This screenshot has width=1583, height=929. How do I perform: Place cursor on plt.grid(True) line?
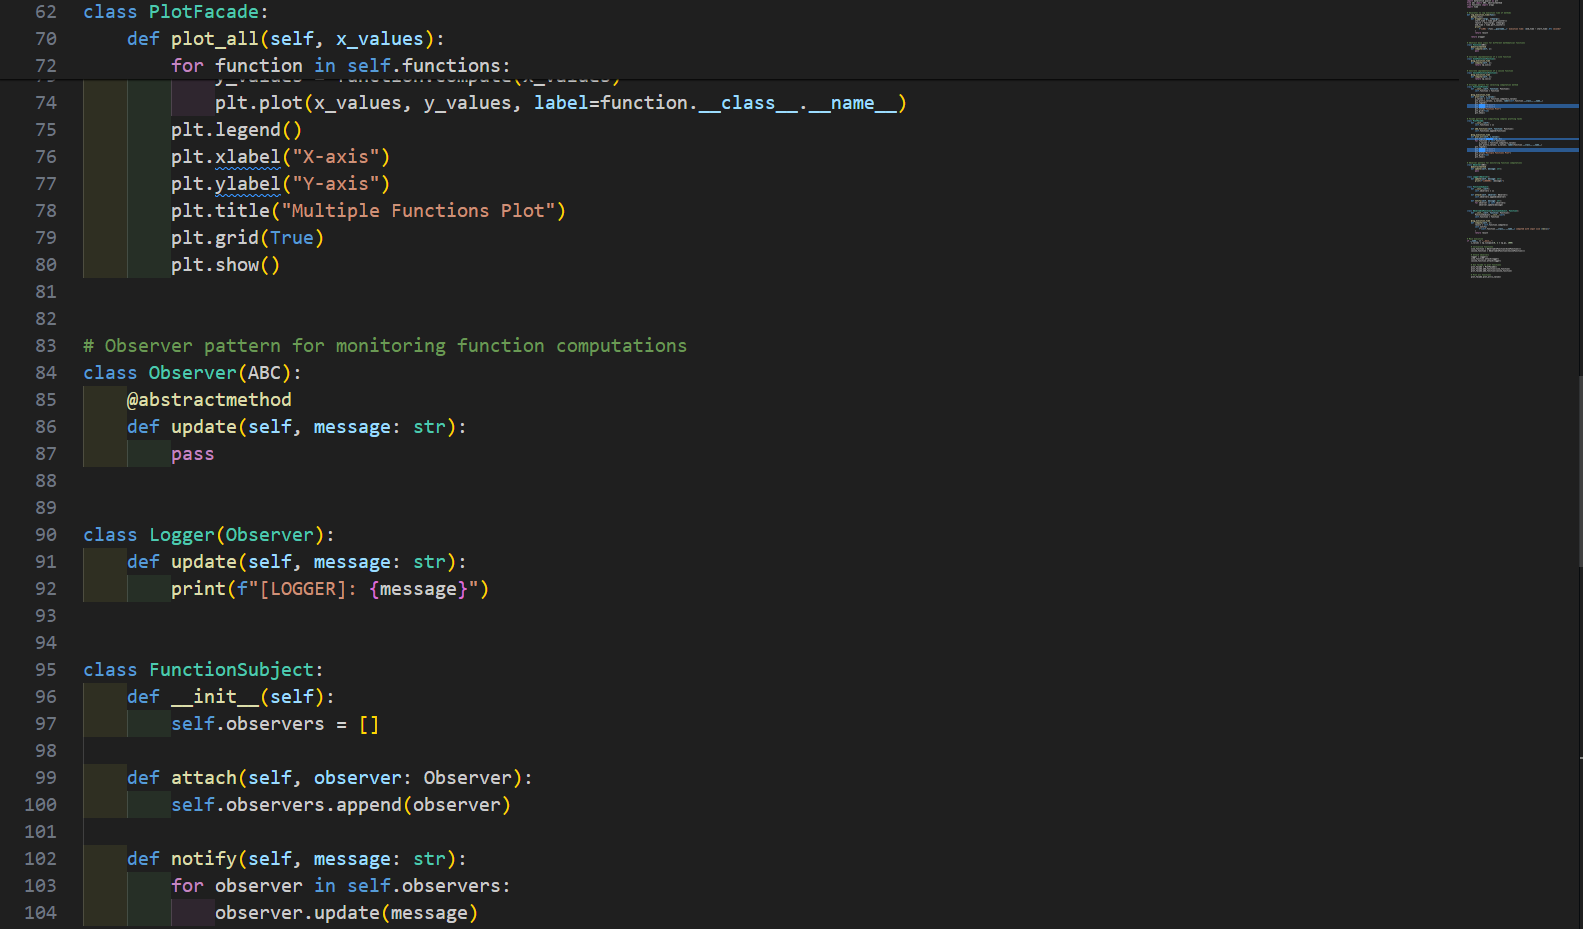click(x=247, y=238)
